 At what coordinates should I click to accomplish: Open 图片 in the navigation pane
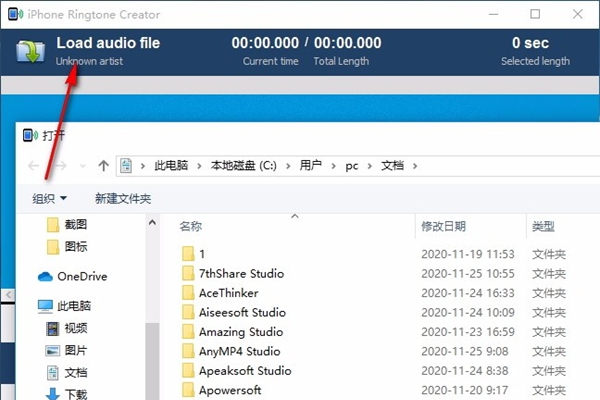pyautogui.click(x=67, y=350)
